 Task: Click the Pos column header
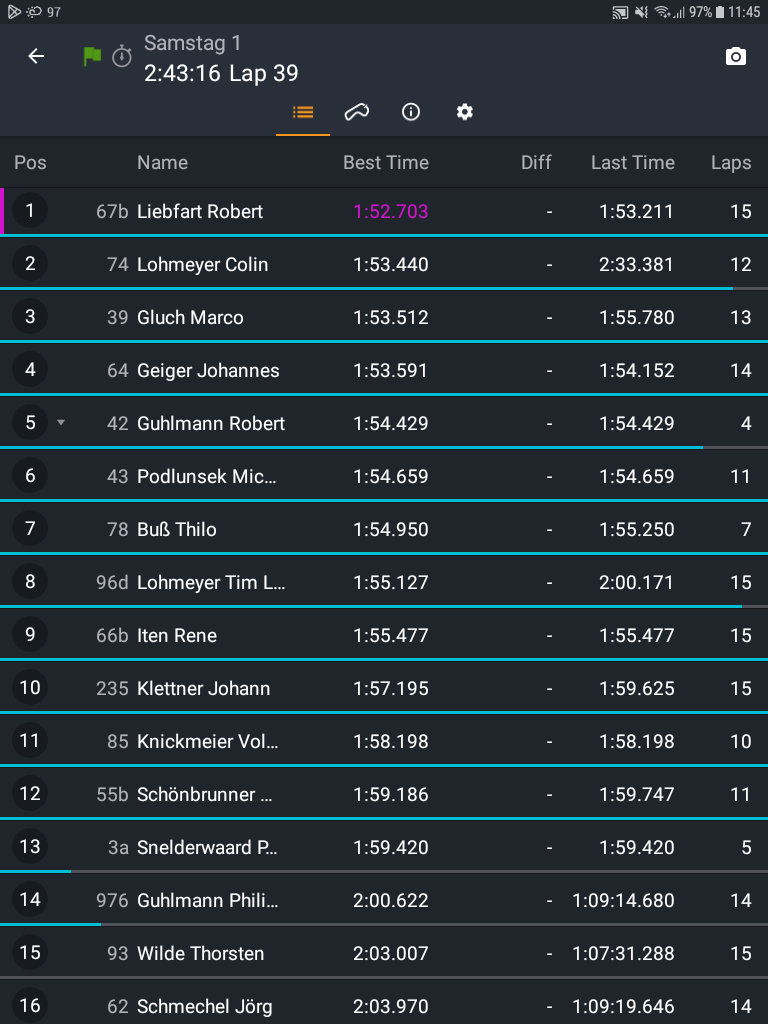pos(30,163)
